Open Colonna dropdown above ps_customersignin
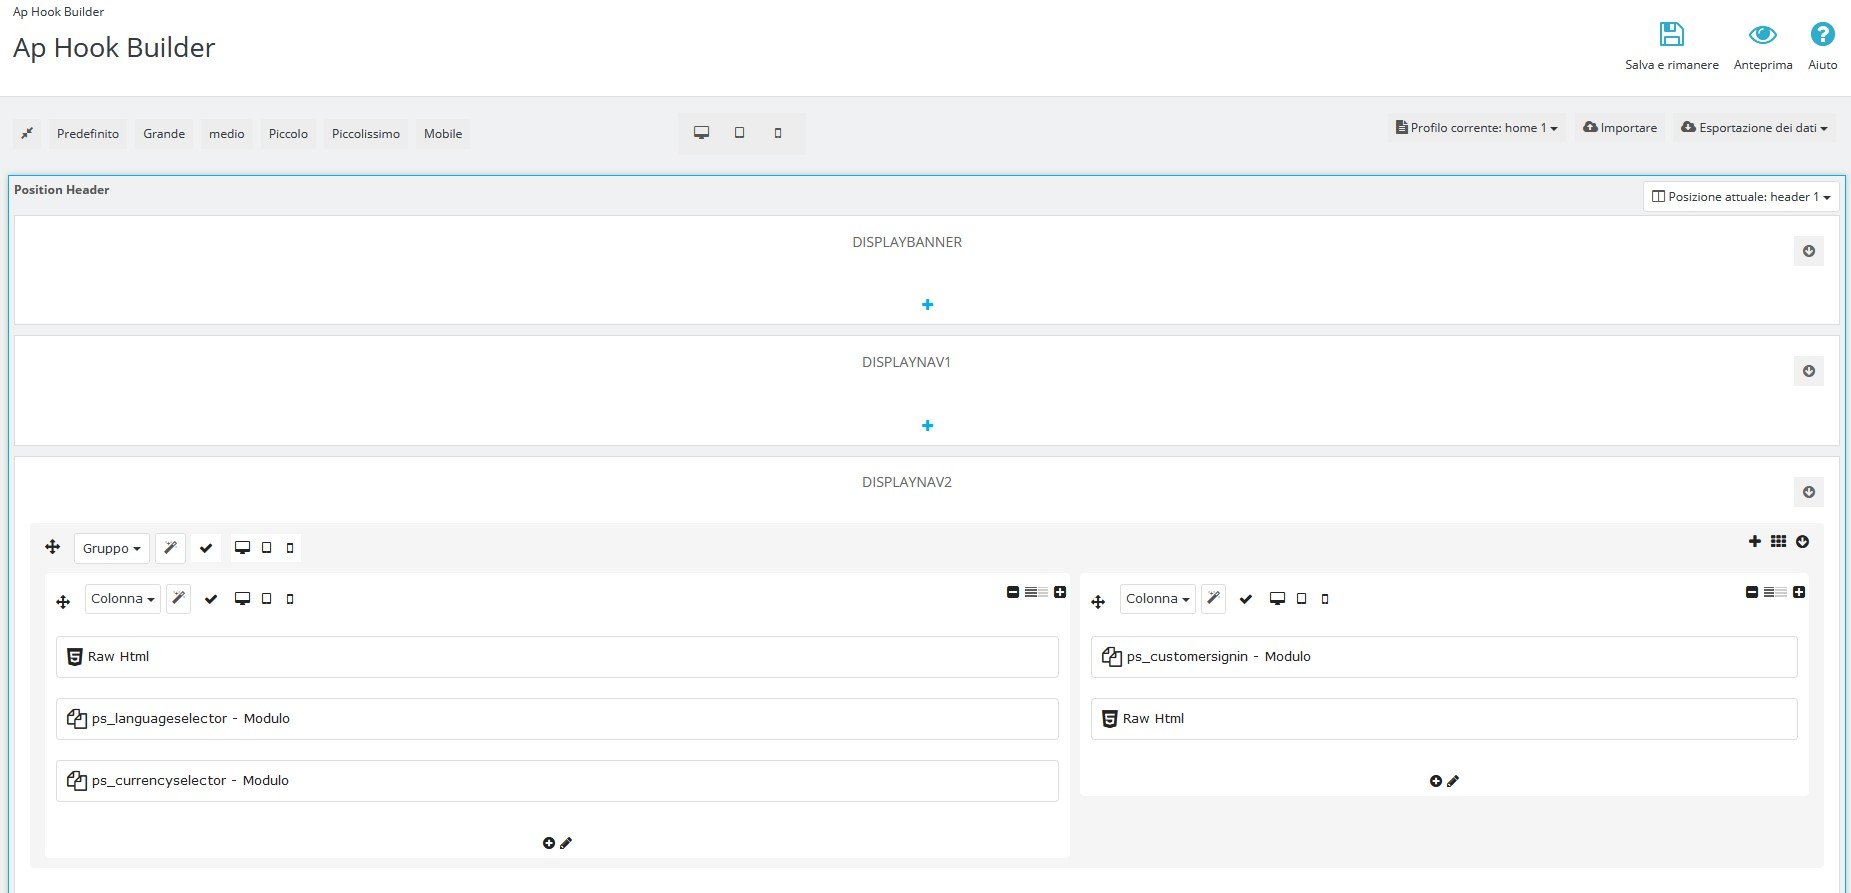This screenshot has height=893, width=1851. pyautogui.click(x=1157, y=599)
